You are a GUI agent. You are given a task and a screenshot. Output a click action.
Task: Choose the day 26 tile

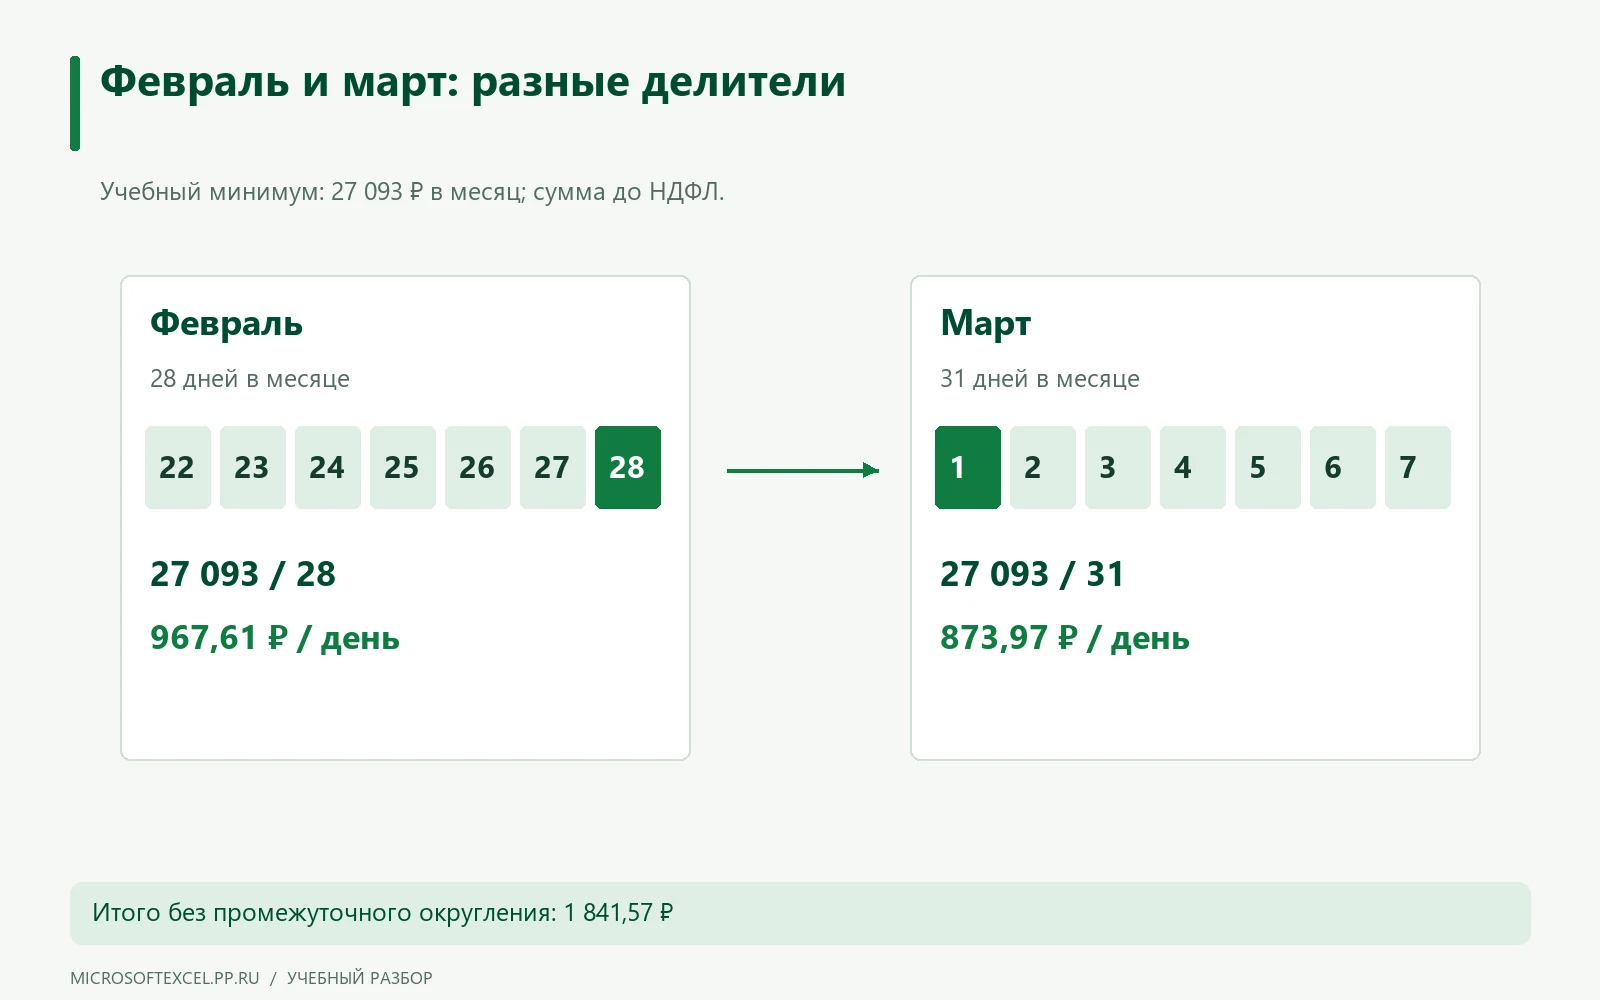tap(478, 467)
